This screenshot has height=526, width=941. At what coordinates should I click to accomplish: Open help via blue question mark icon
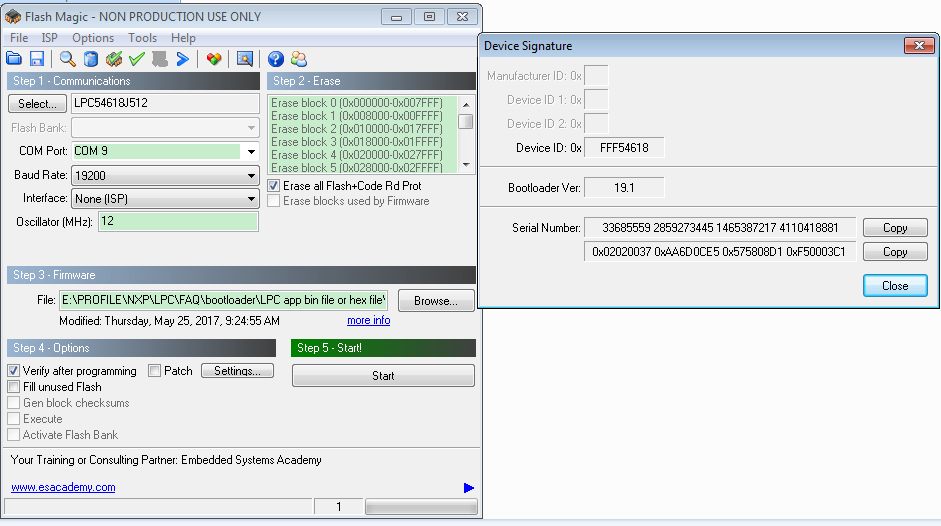coord(275,59)
